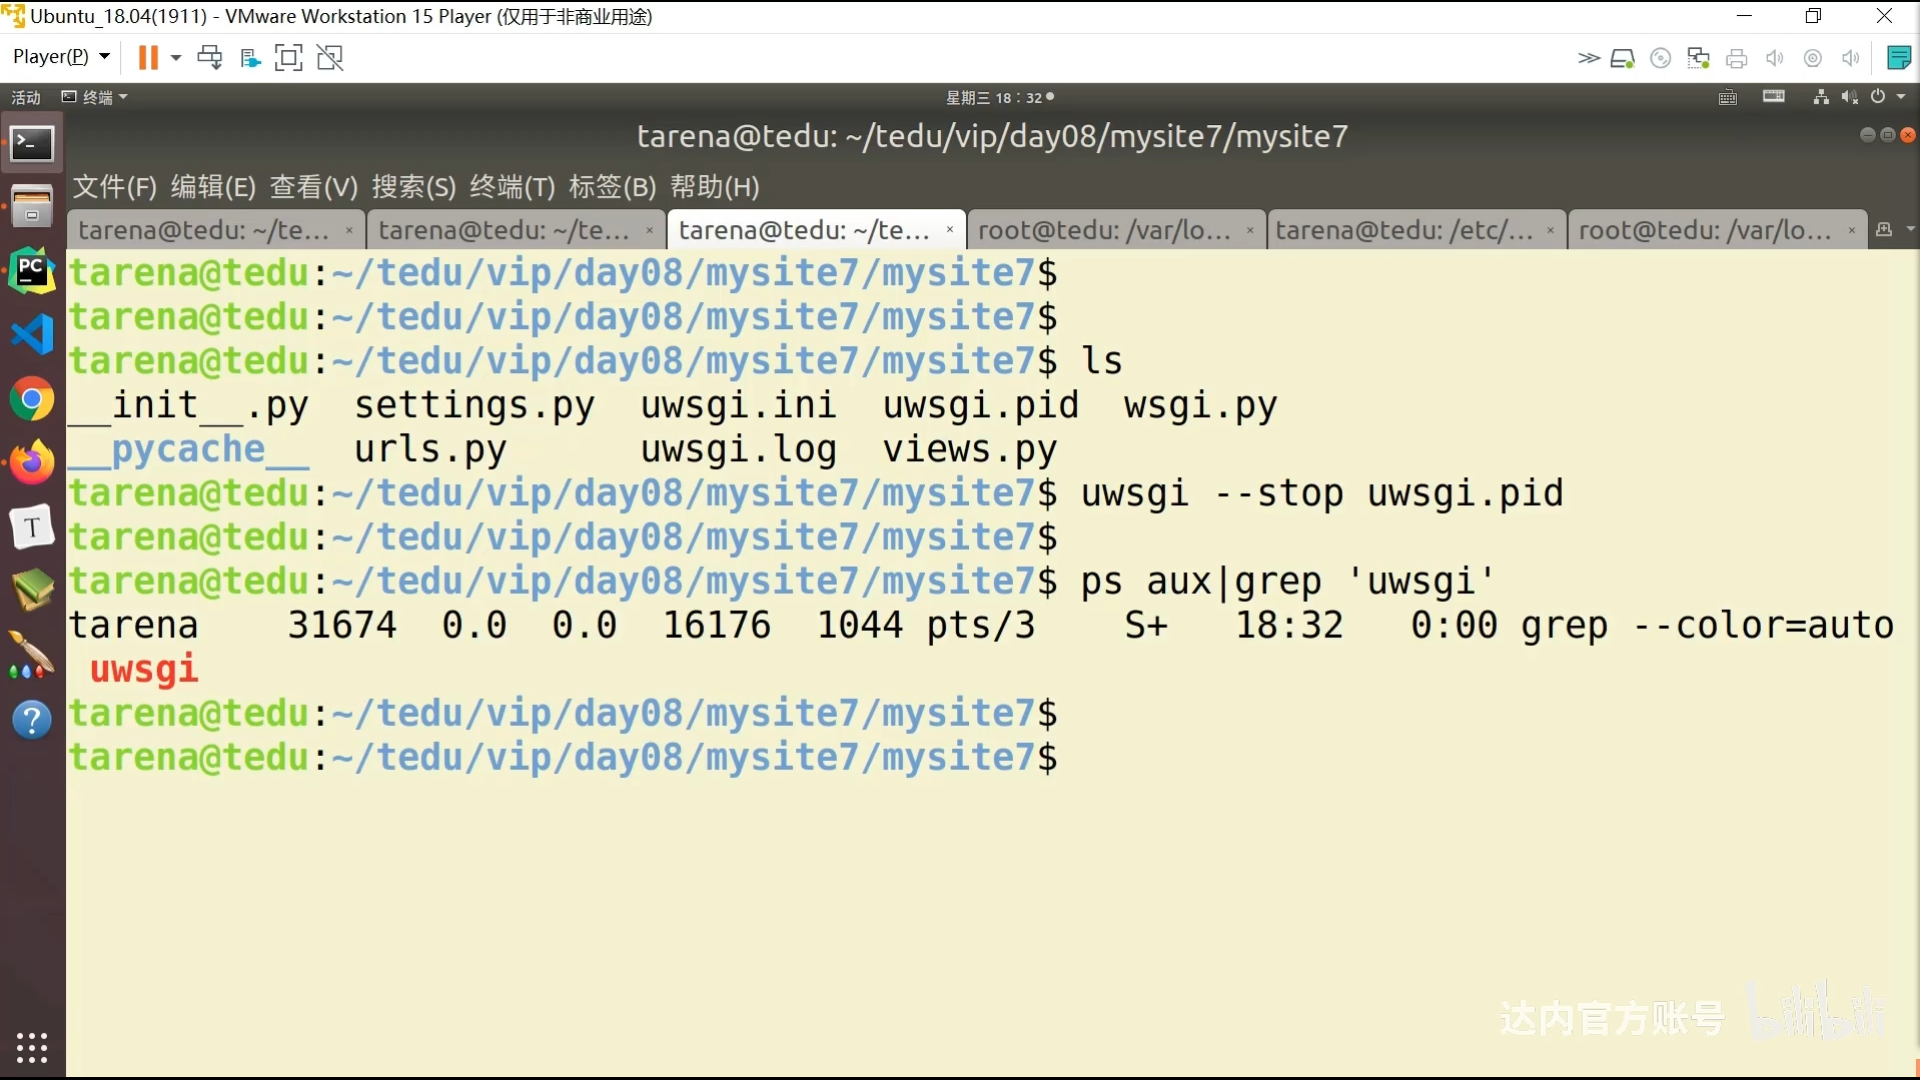
Task: Open Firefox from the dock
Action: (x=32, y=462)
